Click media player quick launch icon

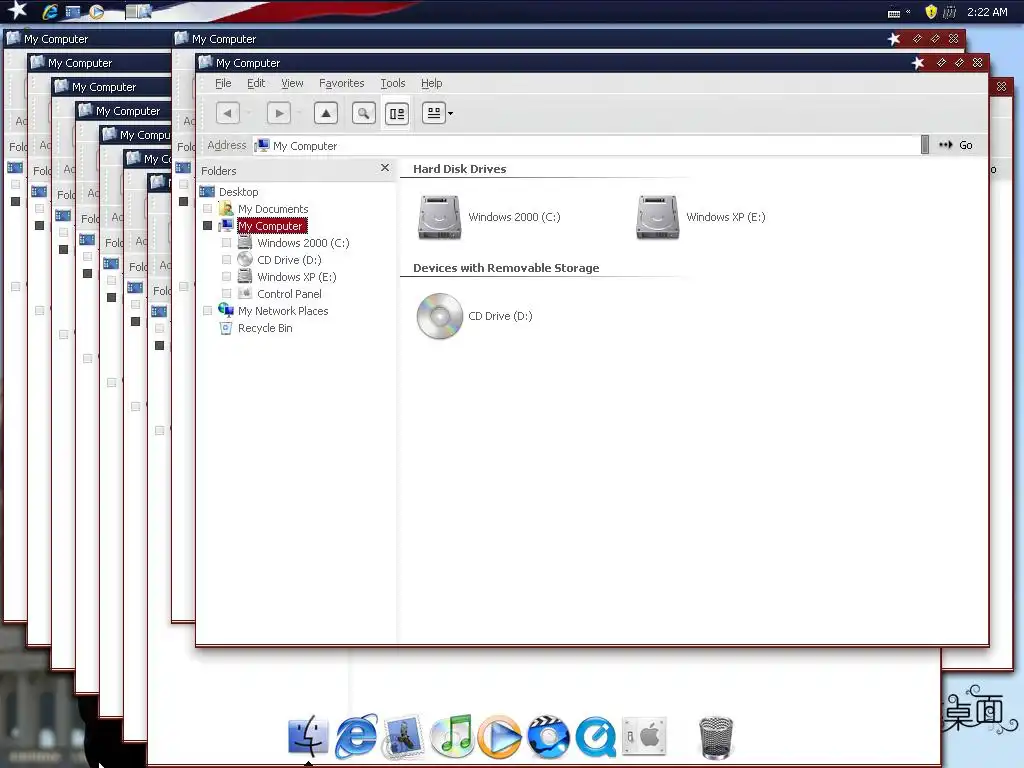(96, 12)
